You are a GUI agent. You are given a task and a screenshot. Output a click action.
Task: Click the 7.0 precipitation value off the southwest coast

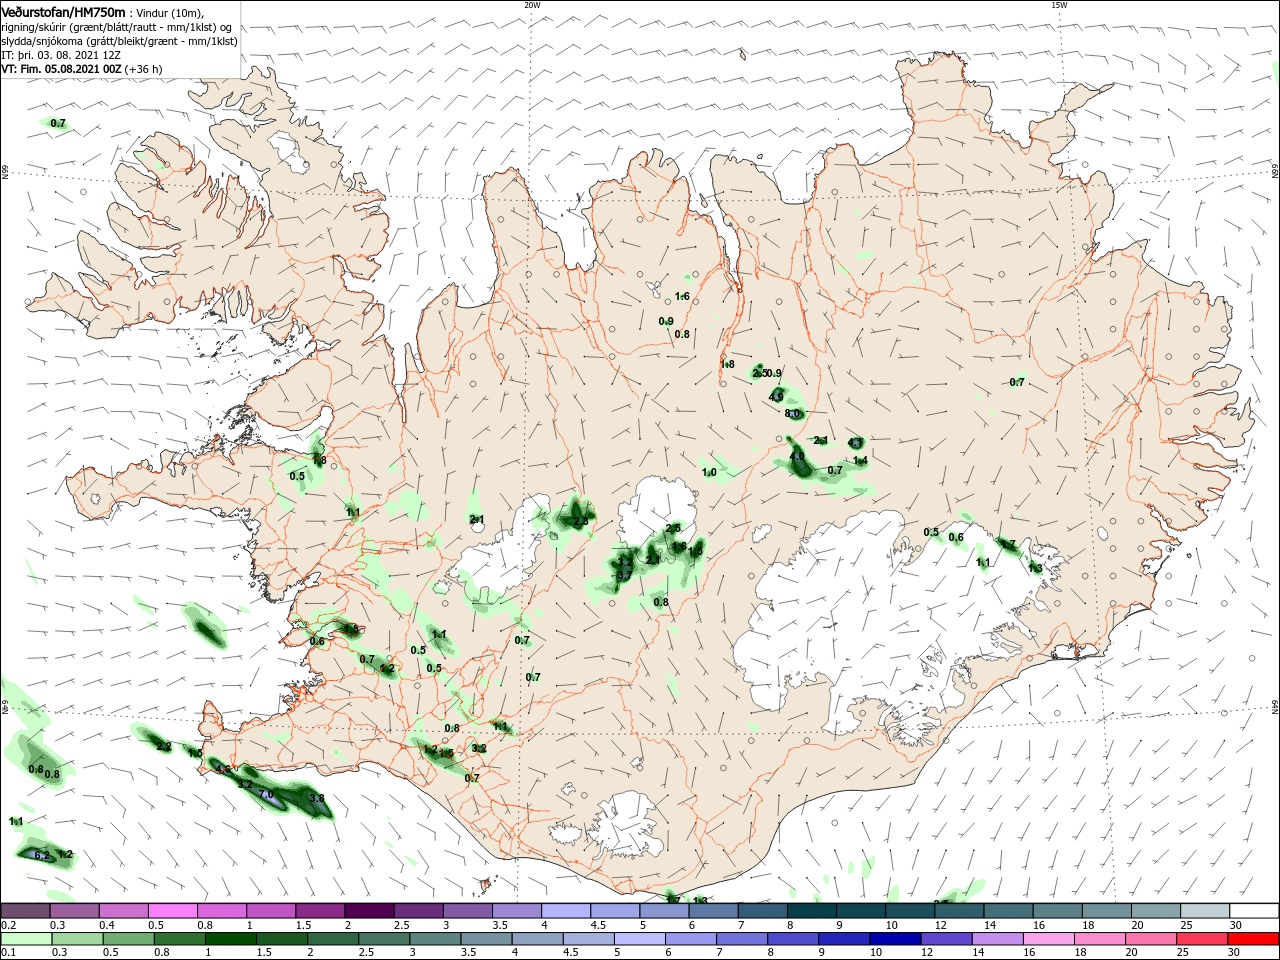tap(266, 794)
